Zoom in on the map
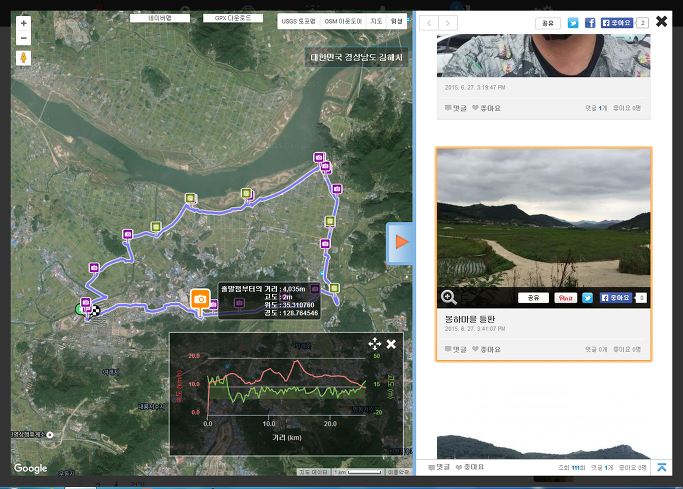Image resolution: width=683 pixels, height=489 pixels. [24, 23]
